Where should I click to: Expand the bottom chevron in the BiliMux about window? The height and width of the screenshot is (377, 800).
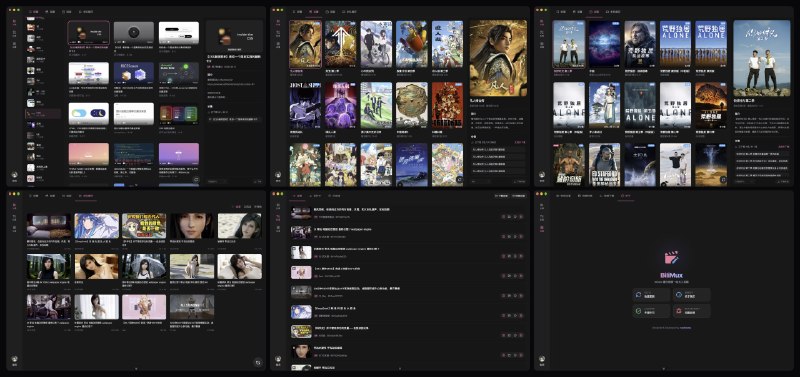point(663,368)
